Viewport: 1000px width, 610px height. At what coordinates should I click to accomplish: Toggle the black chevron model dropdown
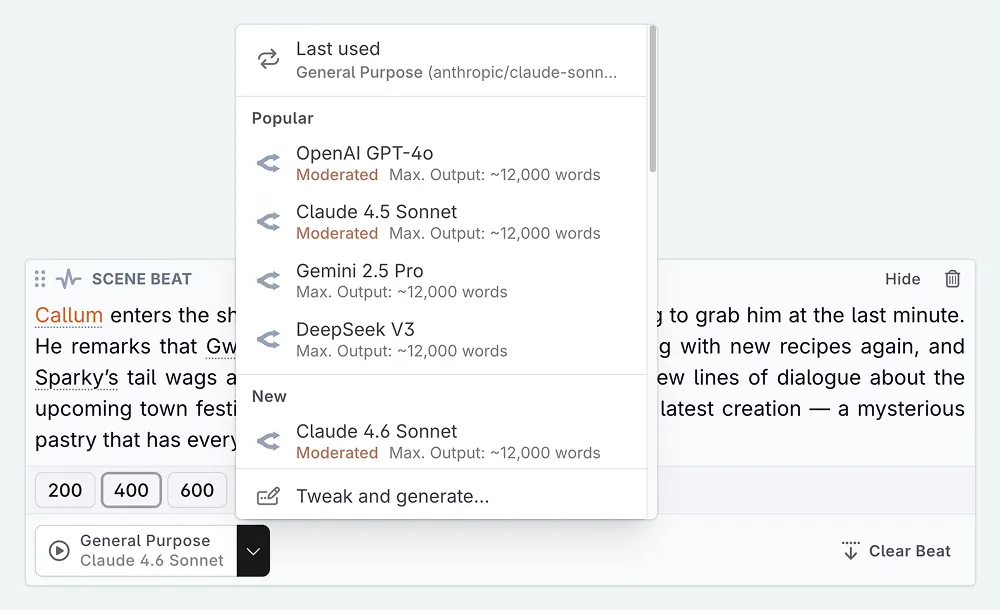(x=253, y=551)
